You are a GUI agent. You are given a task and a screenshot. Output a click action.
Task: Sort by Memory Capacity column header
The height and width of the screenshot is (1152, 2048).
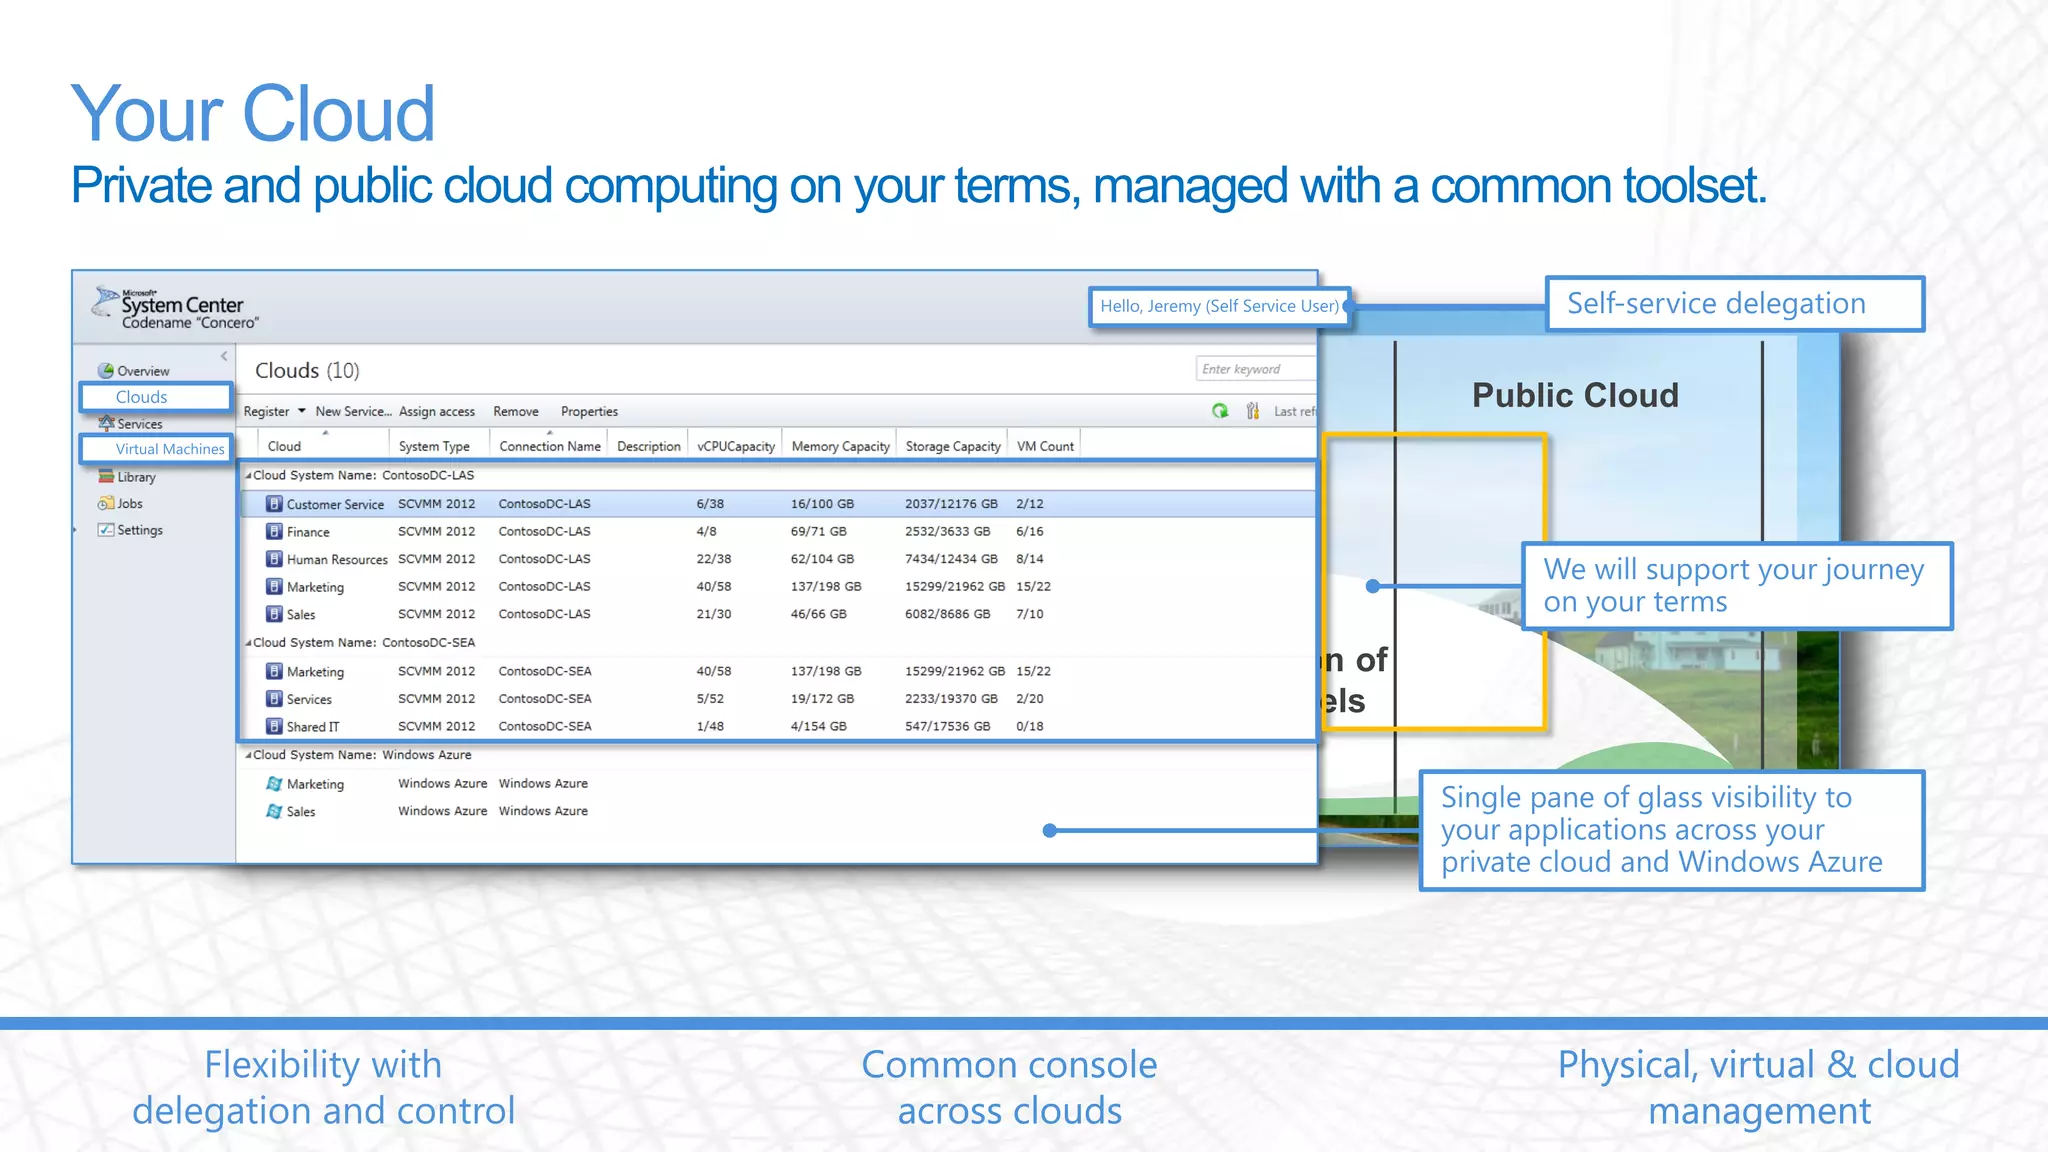(841, 447)
